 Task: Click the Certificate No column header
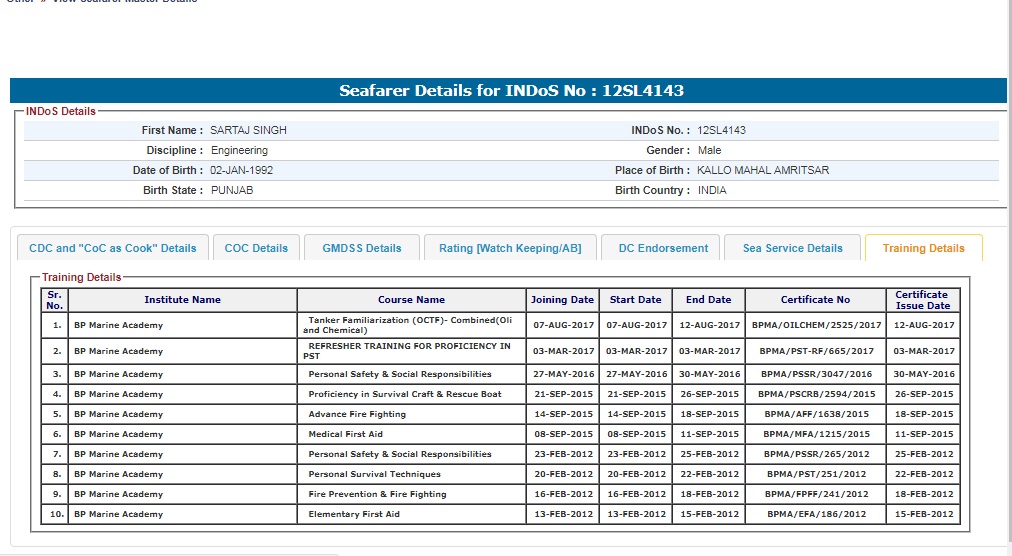pos(815,300)
